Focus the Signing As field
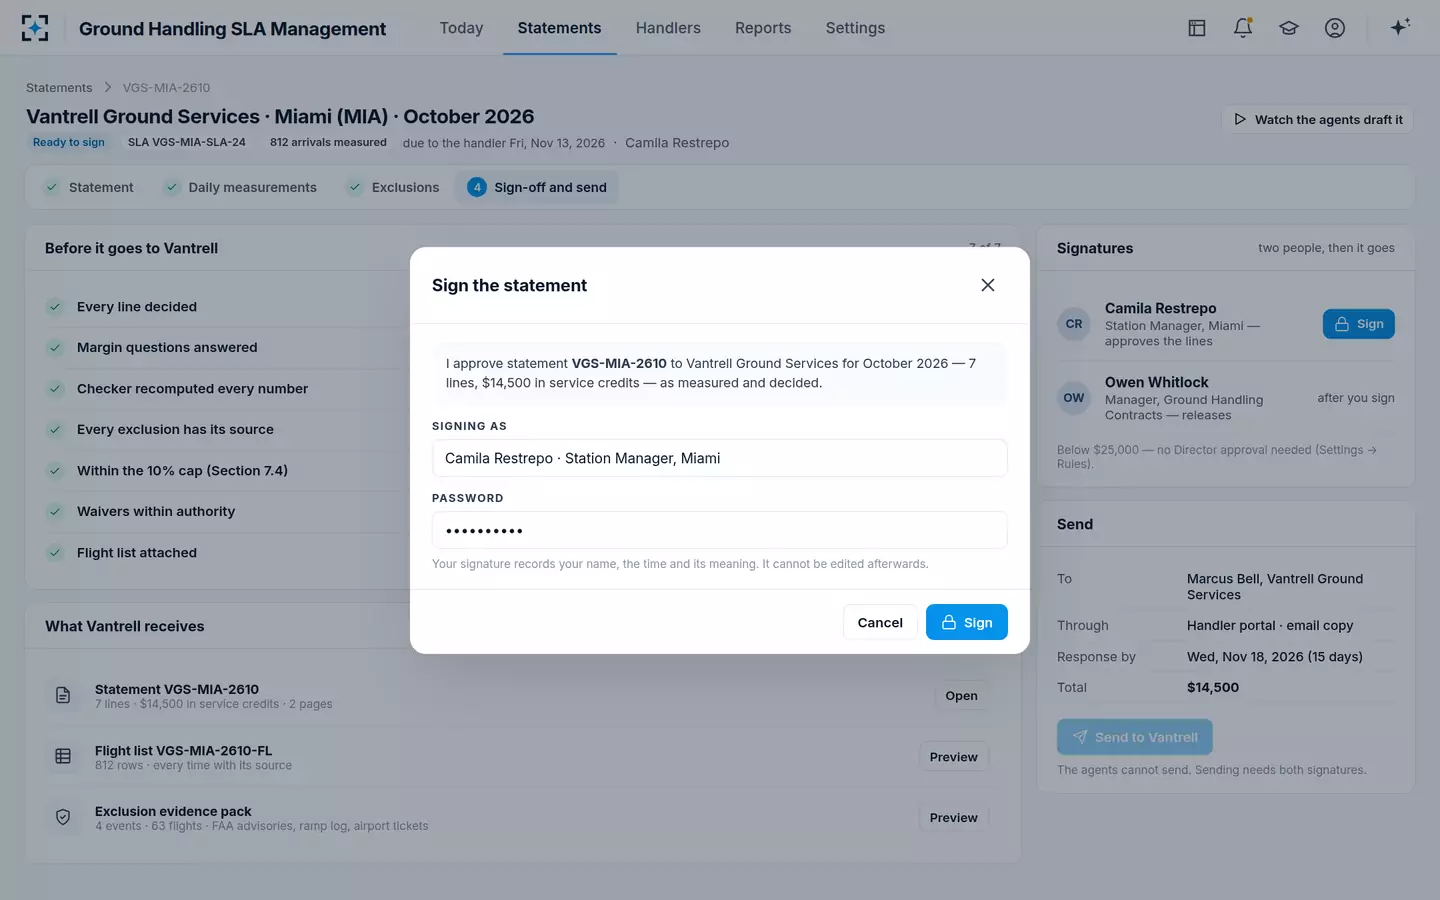 [x=720, y=458]
